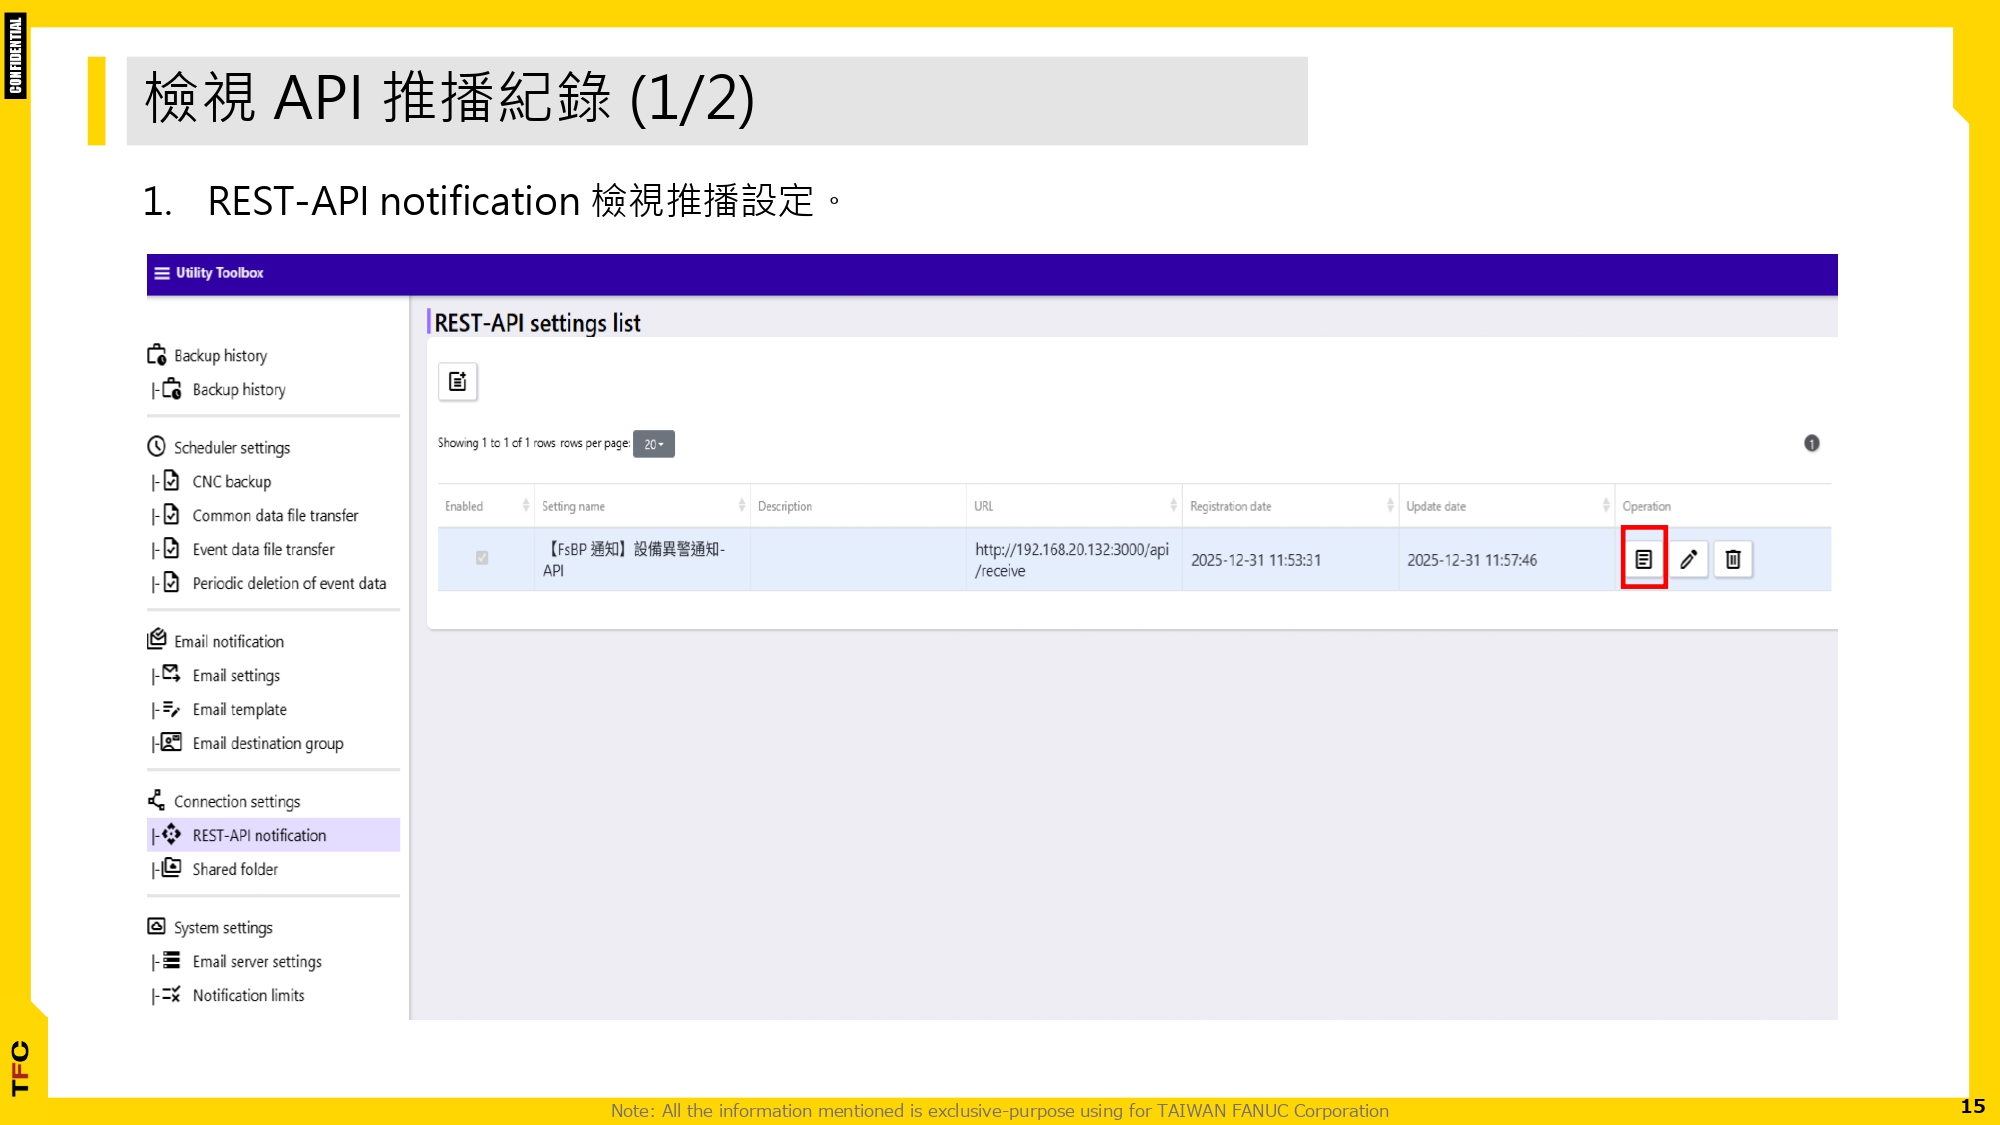Edit the 設備異警通知 setting with the pencil icon
This screenshot has height=1125, width=2000.
pos(1689,559)
